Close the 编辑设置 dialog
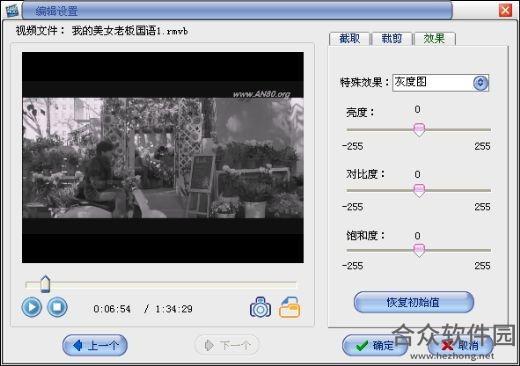520x366 pixels. pyautogui.click(x=505, y=10)
